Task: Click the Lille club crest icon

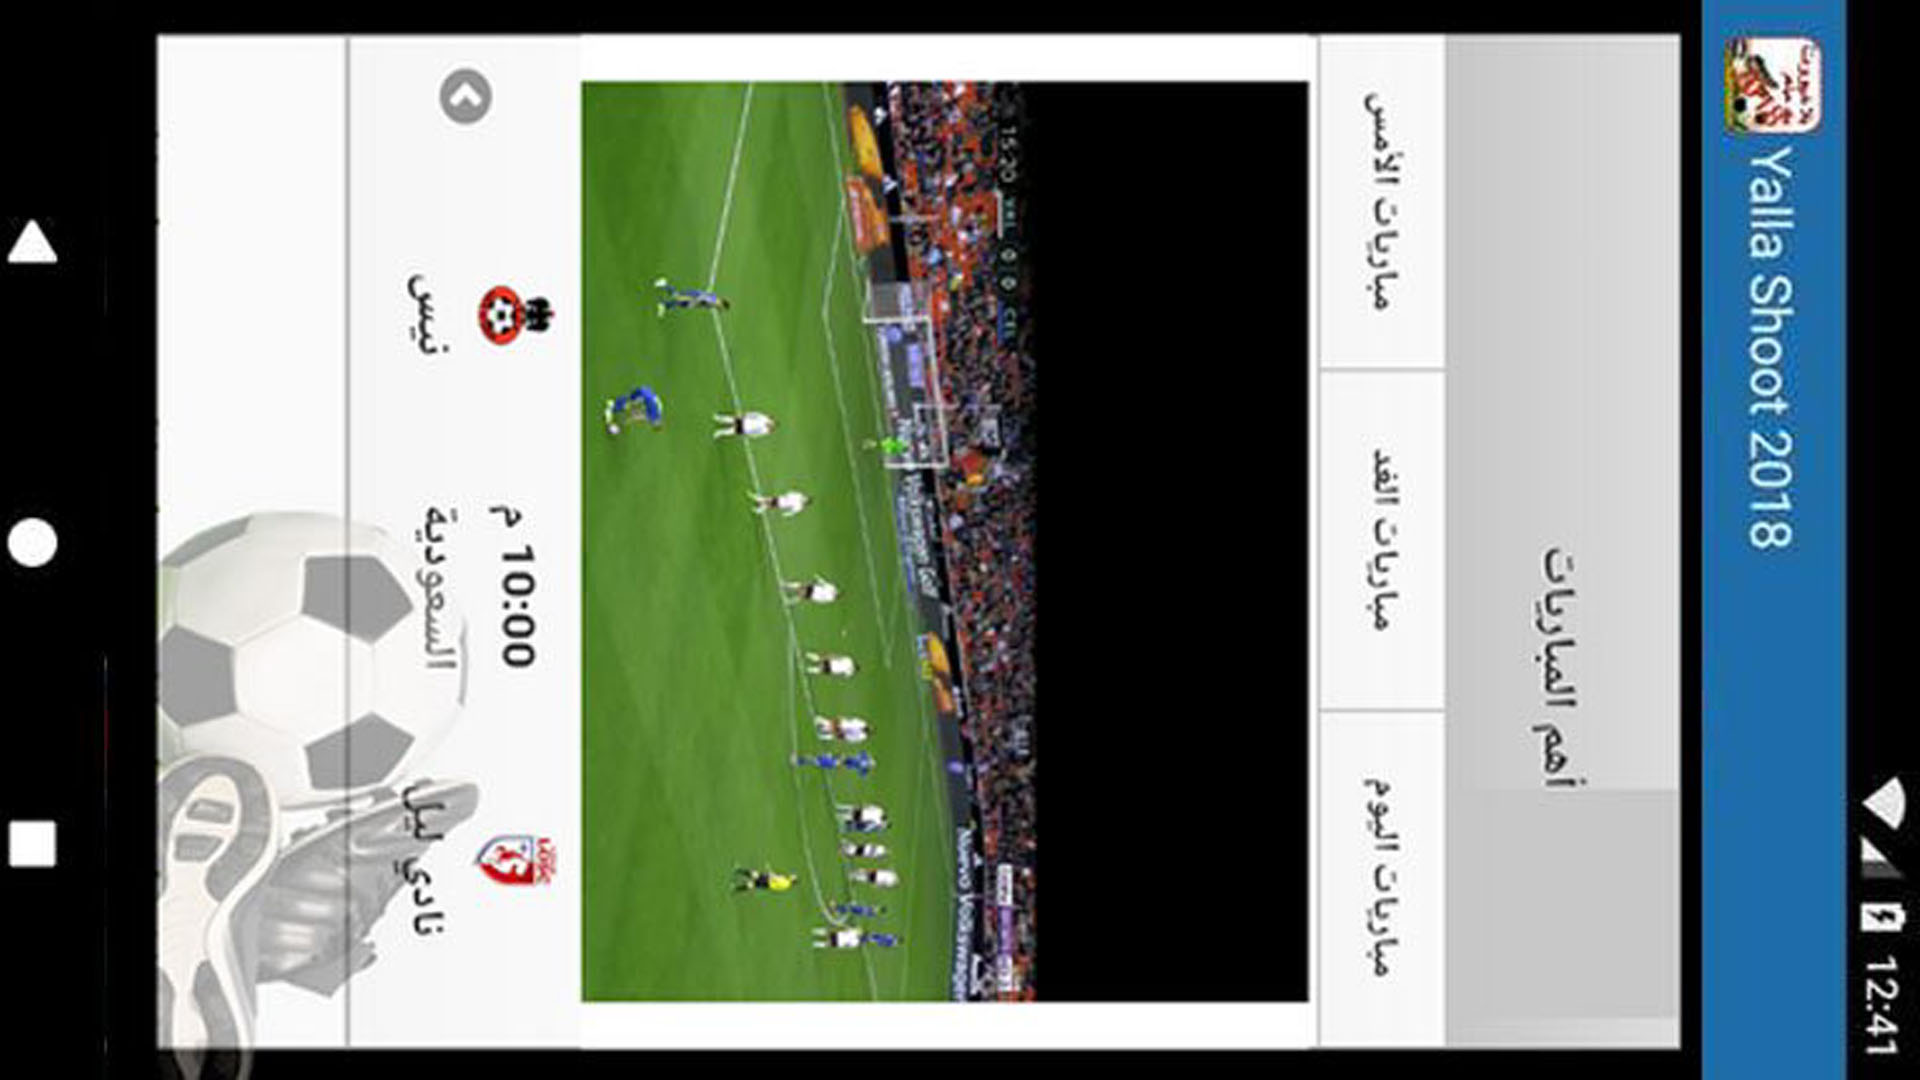Action: click(x=515, y=861)
